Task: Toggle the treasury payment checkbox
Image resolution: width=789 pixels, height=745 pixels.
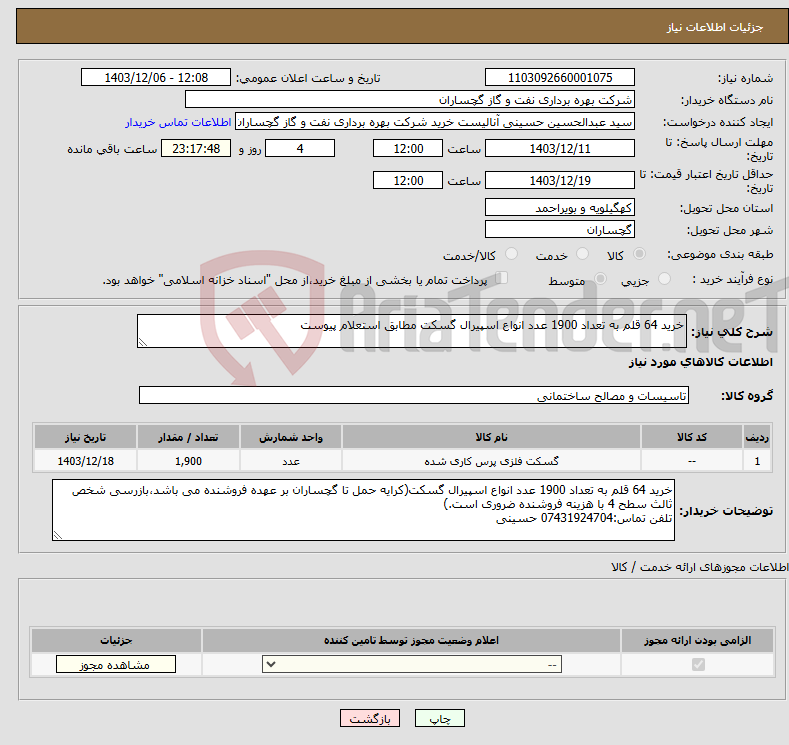Action: point(502,279)
